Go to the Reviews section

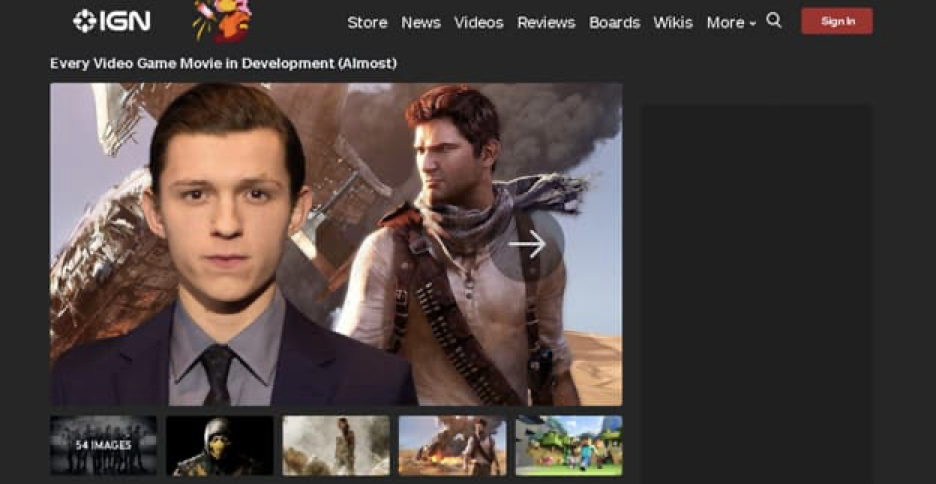point(546,23)
